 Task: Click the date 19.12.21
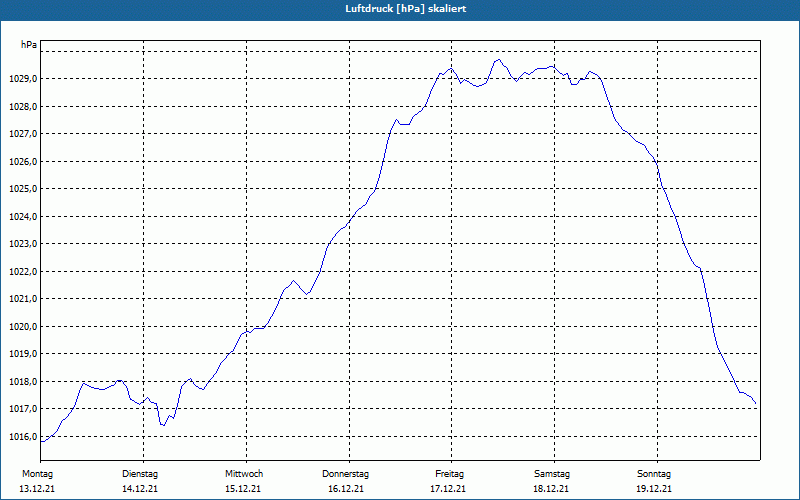(x=655, y=489)
